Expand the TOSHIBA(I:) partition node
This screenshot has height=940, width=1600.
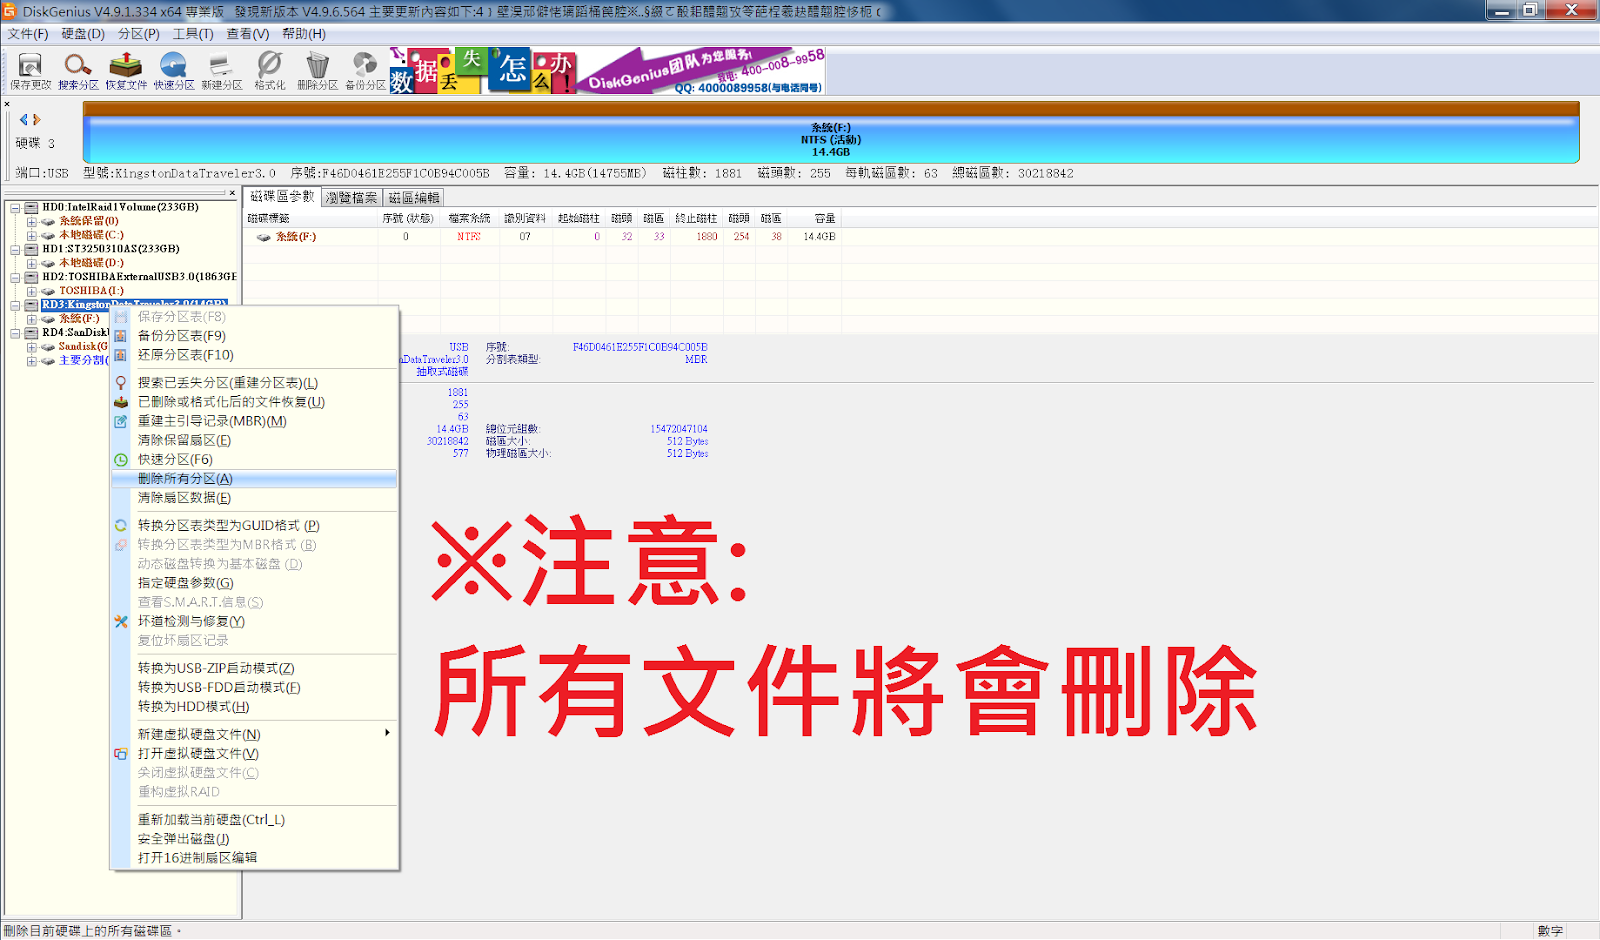32,292
